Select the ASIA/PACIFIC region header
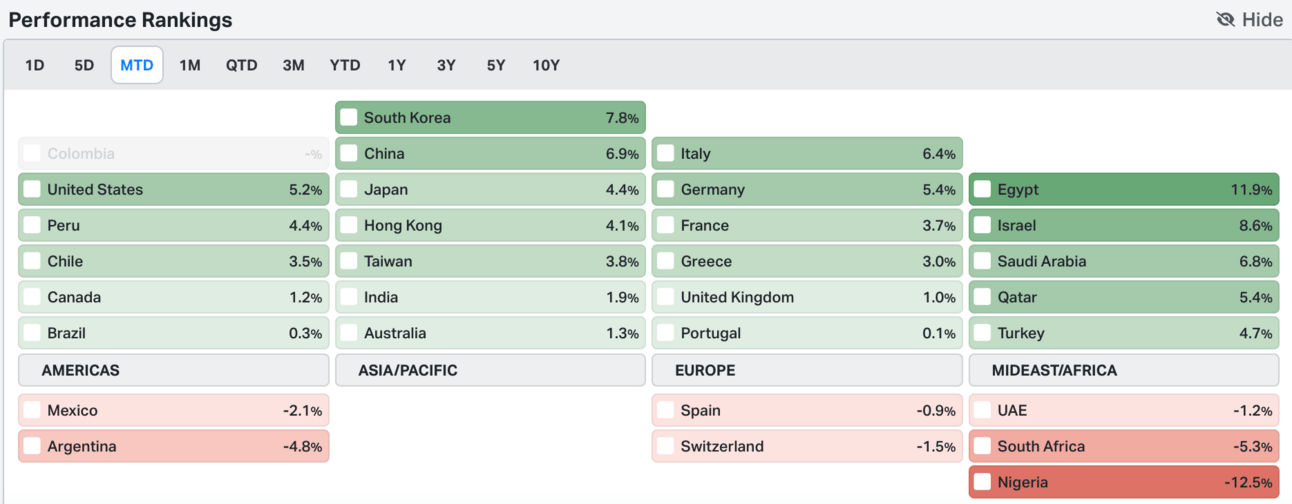The width and height of the screenshot is (1292, 504). (x=490, y=370)
